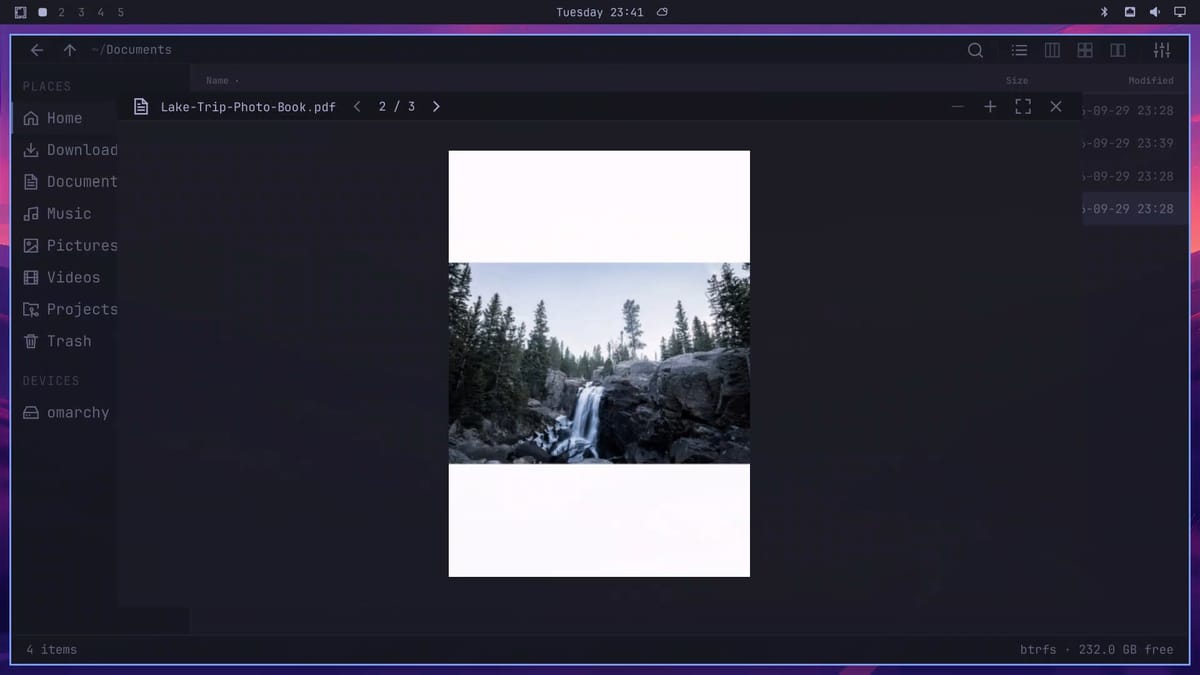Click the waterfall photo on the page
1200x675 pixels.
click(599, 363)
